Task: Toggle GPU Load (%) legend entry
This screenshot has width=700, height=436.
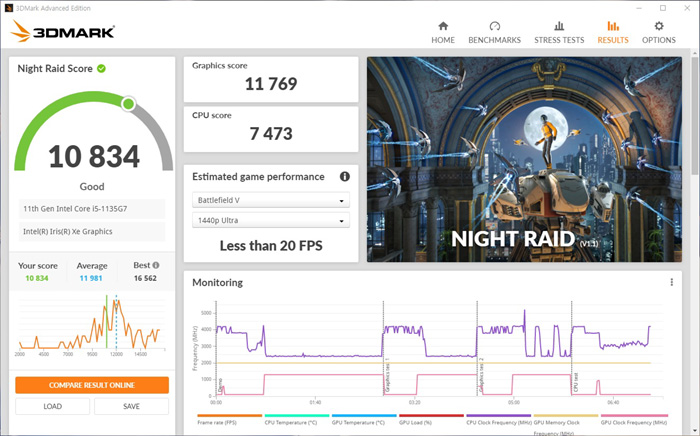Action: pos(431,419)
